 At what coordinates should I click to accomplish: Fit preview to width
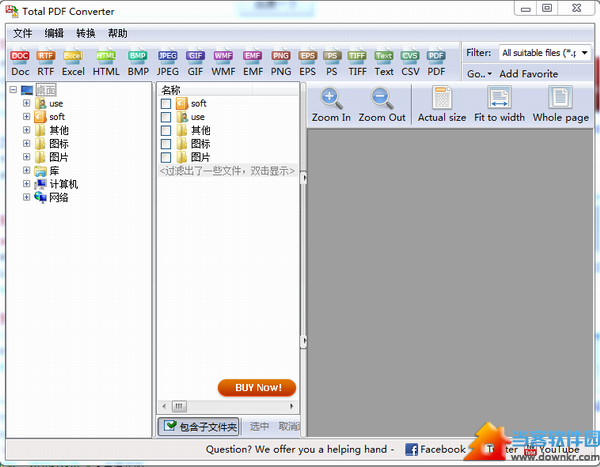(499, 105)
